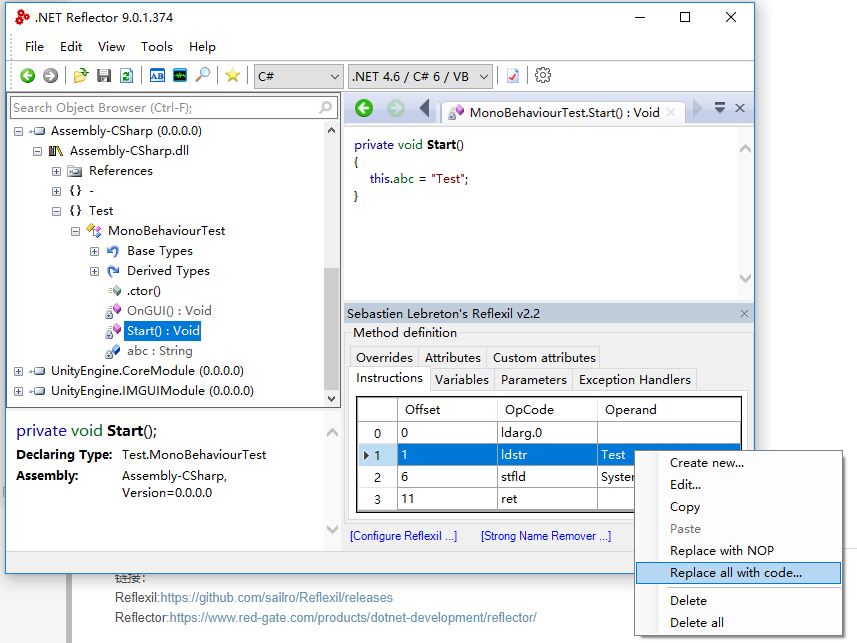Screen dimensions: 857x643
Task: Expand the Base Types node
Action: 95,251
